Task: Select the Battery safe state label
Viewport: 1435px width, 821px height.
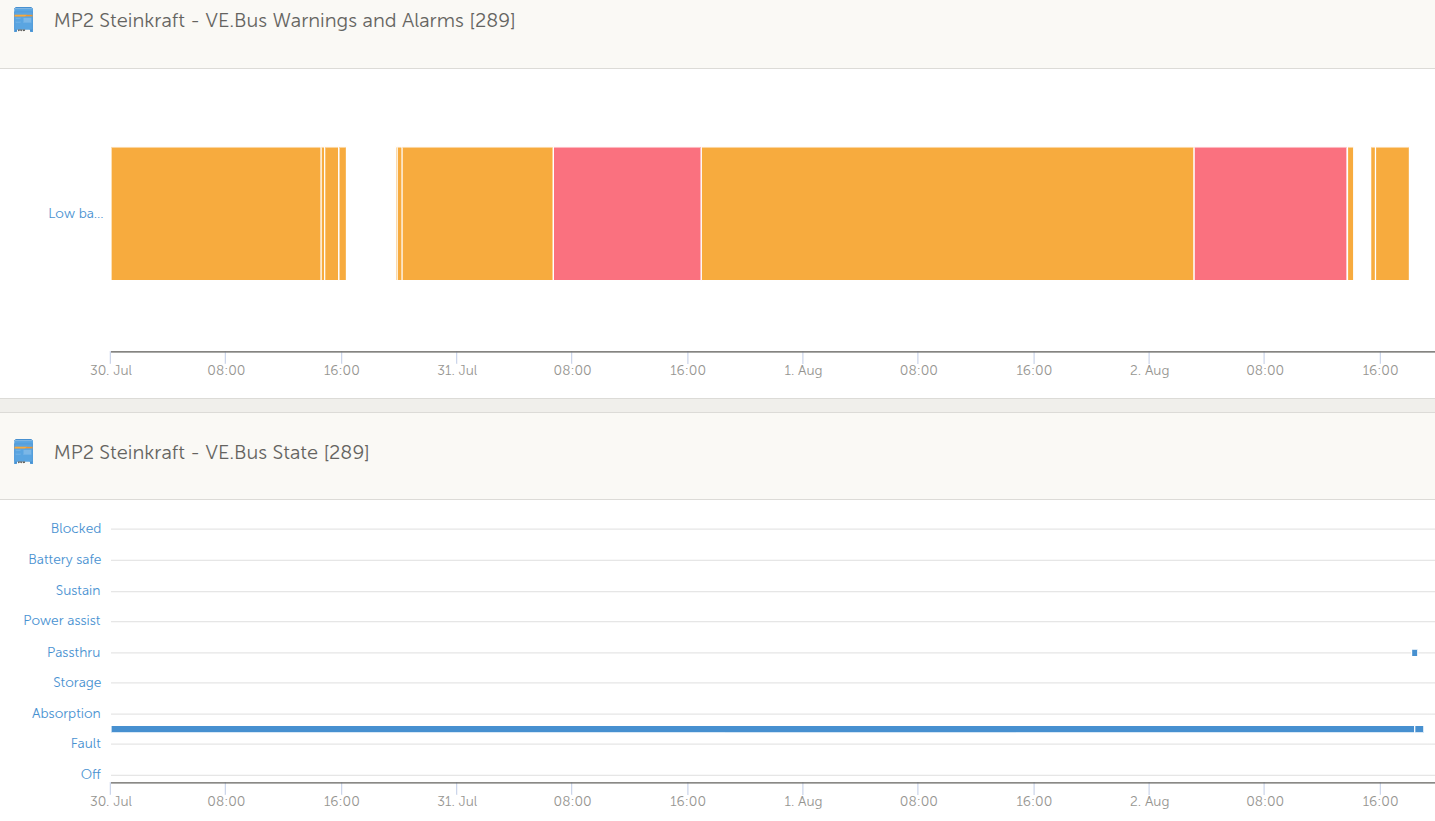Action: coord(65,559)
